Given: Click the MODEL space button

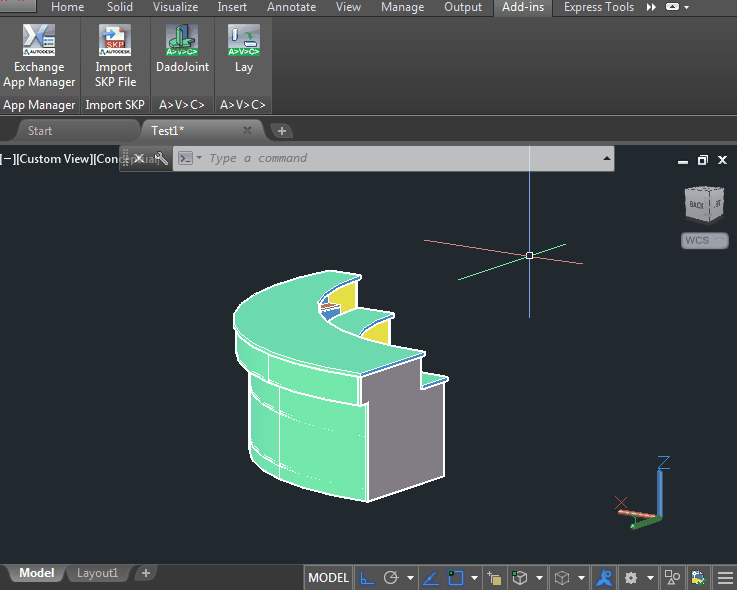Looking at the screenshot, I should click(x=328, y=577).
